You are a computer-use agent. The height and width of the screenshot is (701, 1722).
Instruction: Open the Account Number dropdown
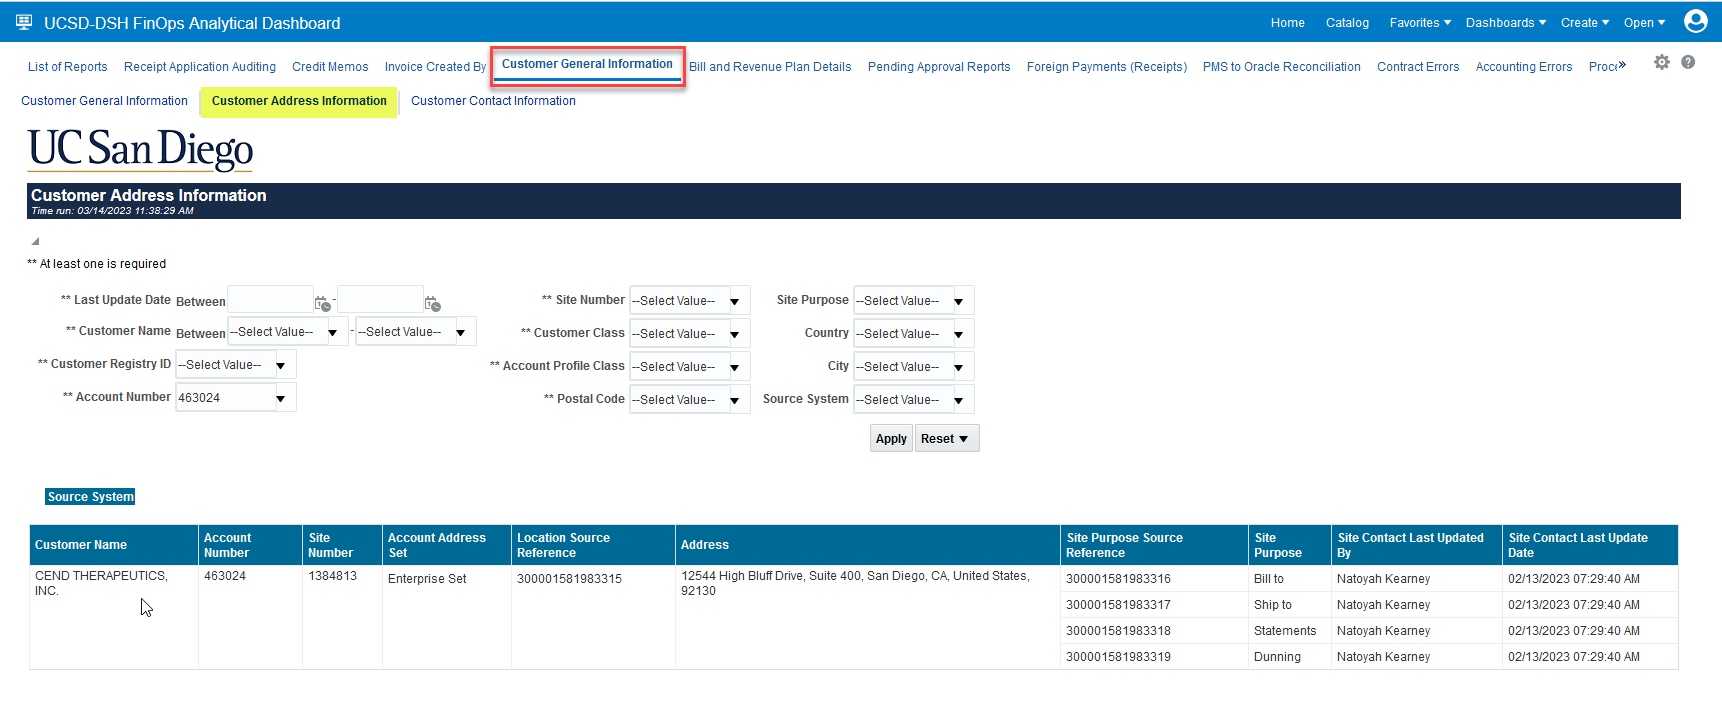click(280, 398)
